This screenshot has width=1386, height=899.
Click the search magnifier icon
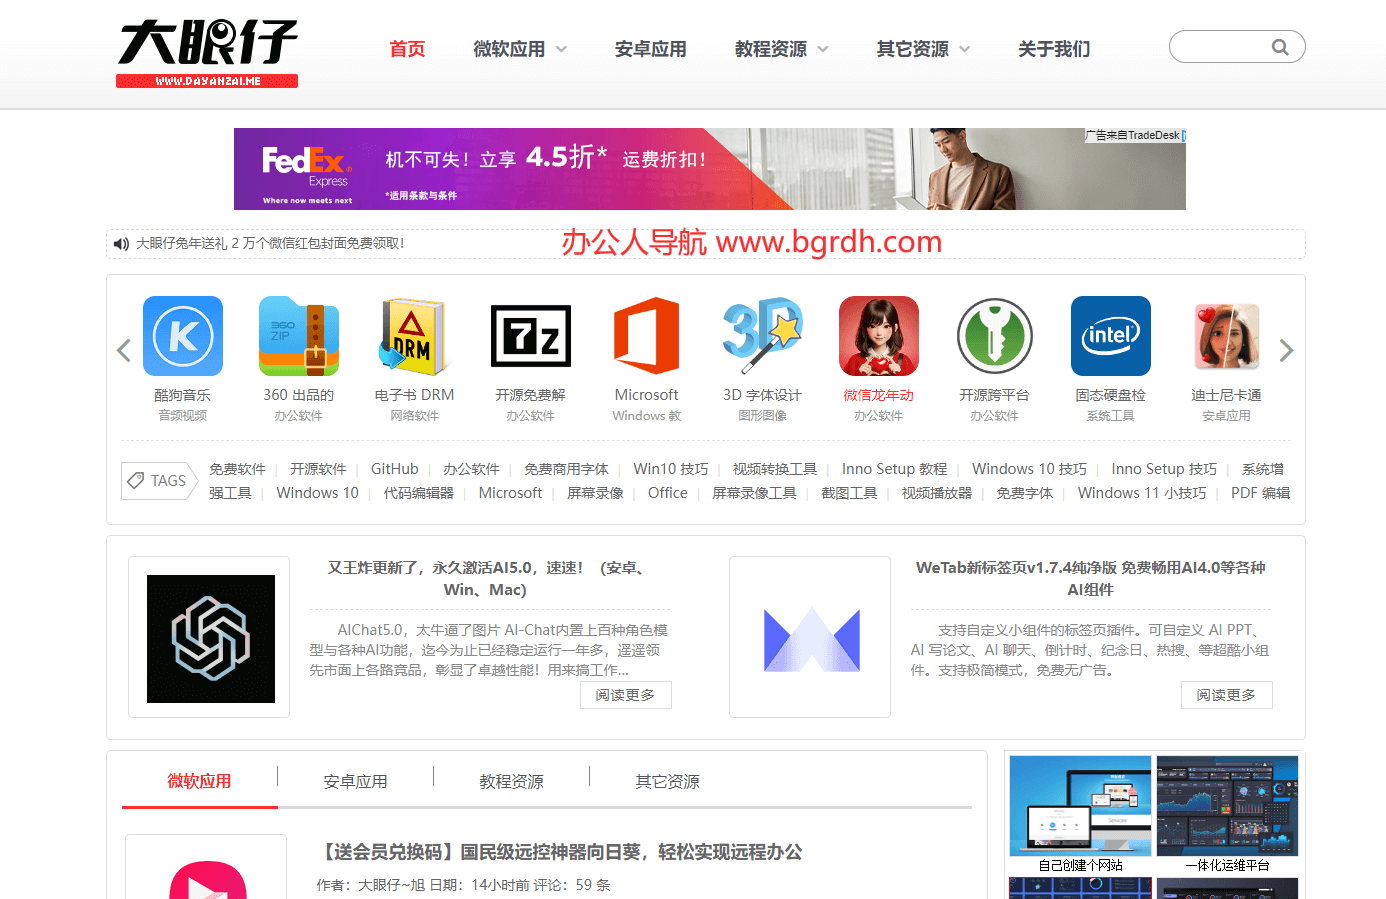pyautogui.click(x=1280, y=47)
